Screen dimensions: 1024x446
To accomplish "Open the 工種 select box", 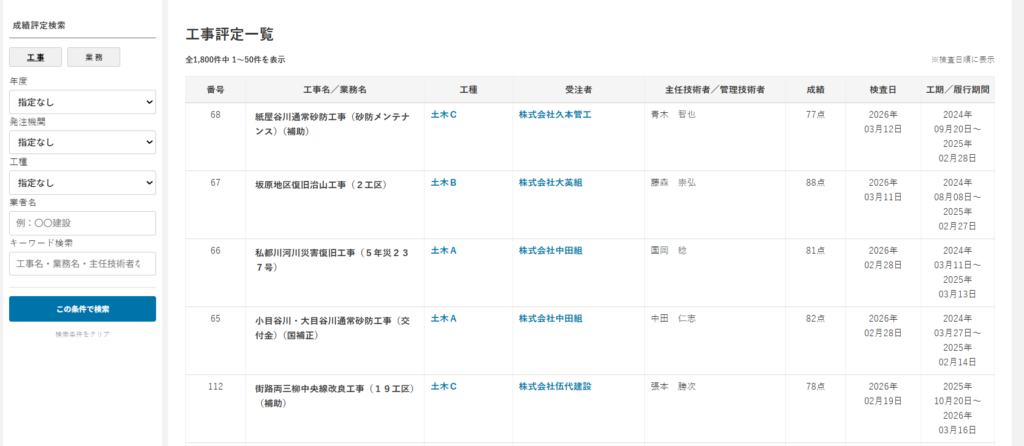I will [x=82, y=183].
